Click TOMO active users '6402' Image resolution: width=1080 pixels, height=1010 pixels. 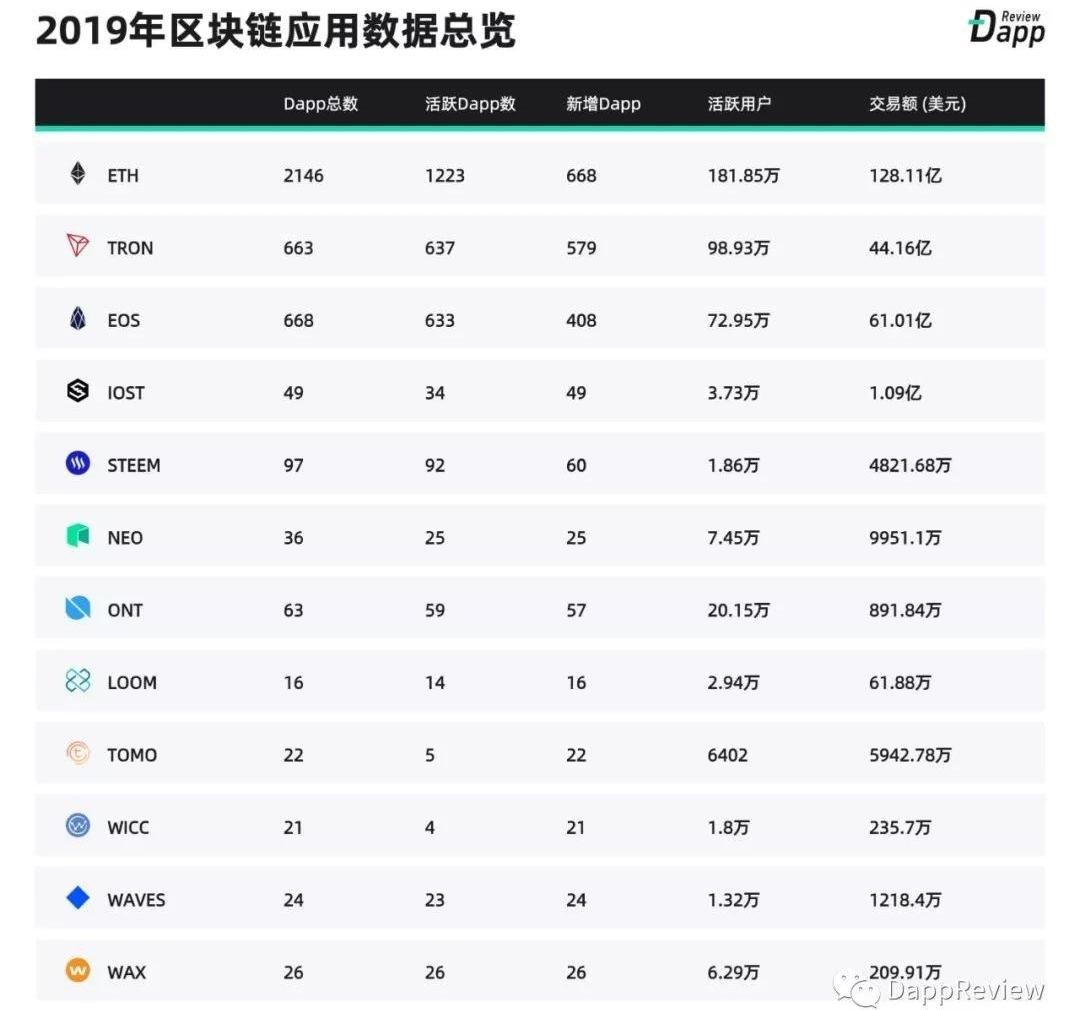(727, 755)
